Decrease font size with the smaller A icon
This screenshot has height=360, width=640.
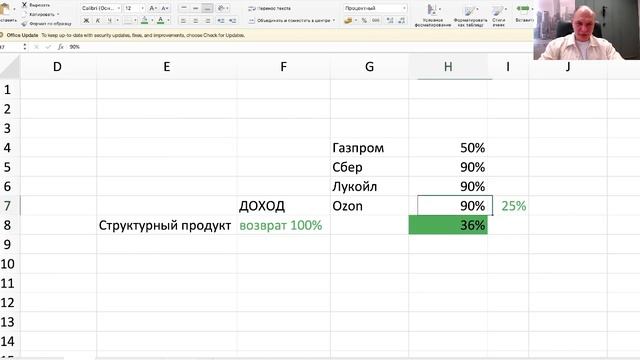(x=164, y=8)
